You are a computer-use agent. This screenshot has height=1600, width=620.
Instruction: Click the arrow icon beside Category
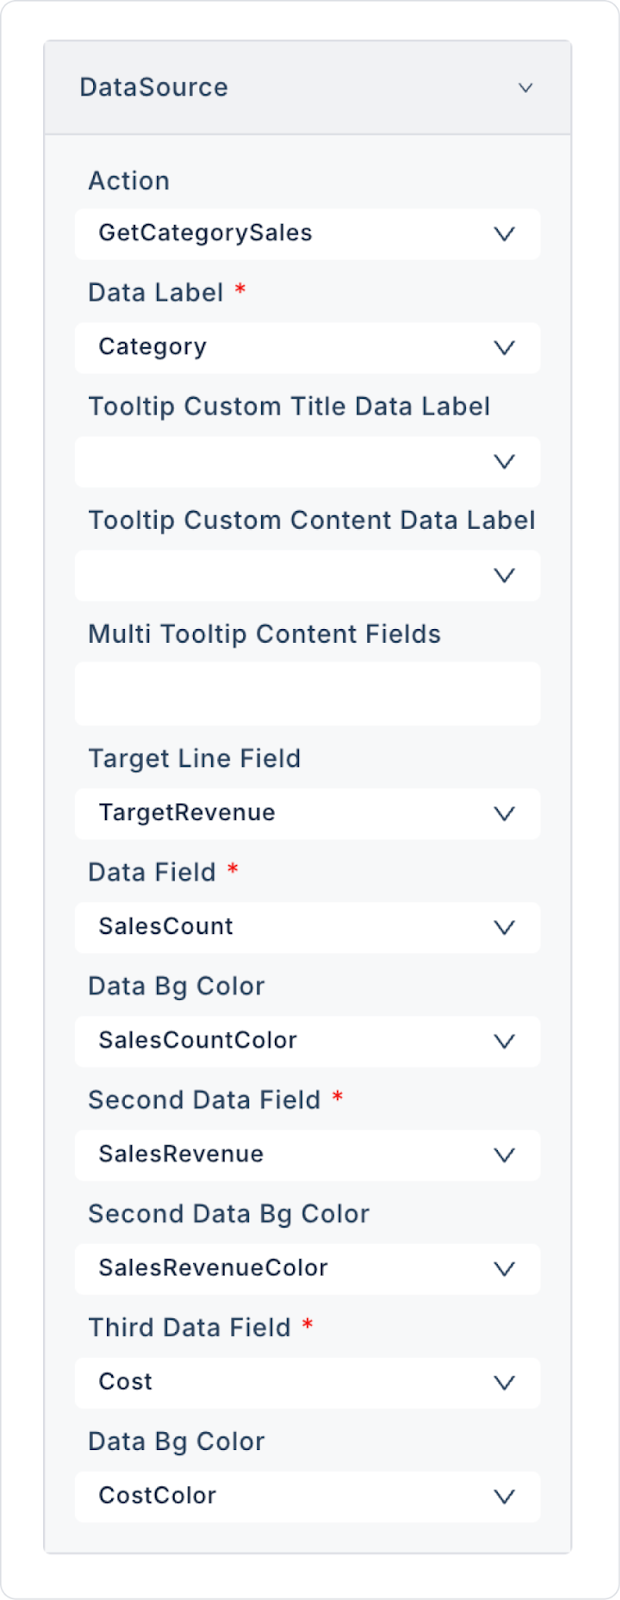(505, 348)
